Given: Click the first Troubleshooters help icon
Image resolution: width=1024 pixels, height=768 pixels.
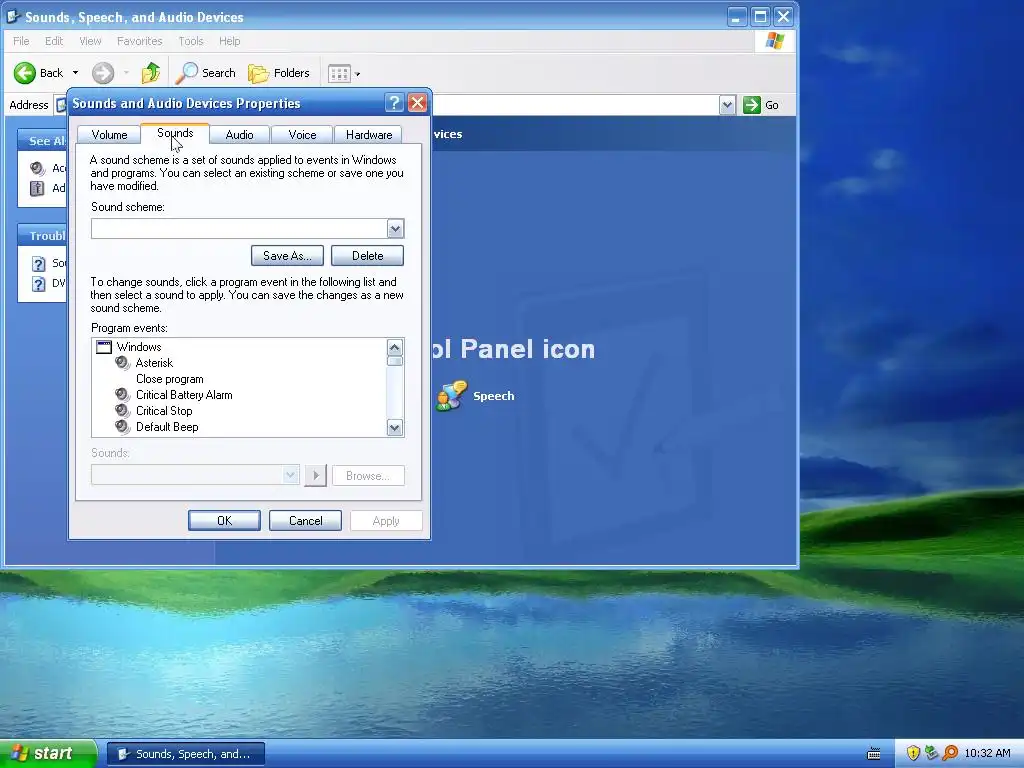Looking at the screenshot, I should pyautogui.click(x=39, y=263).
